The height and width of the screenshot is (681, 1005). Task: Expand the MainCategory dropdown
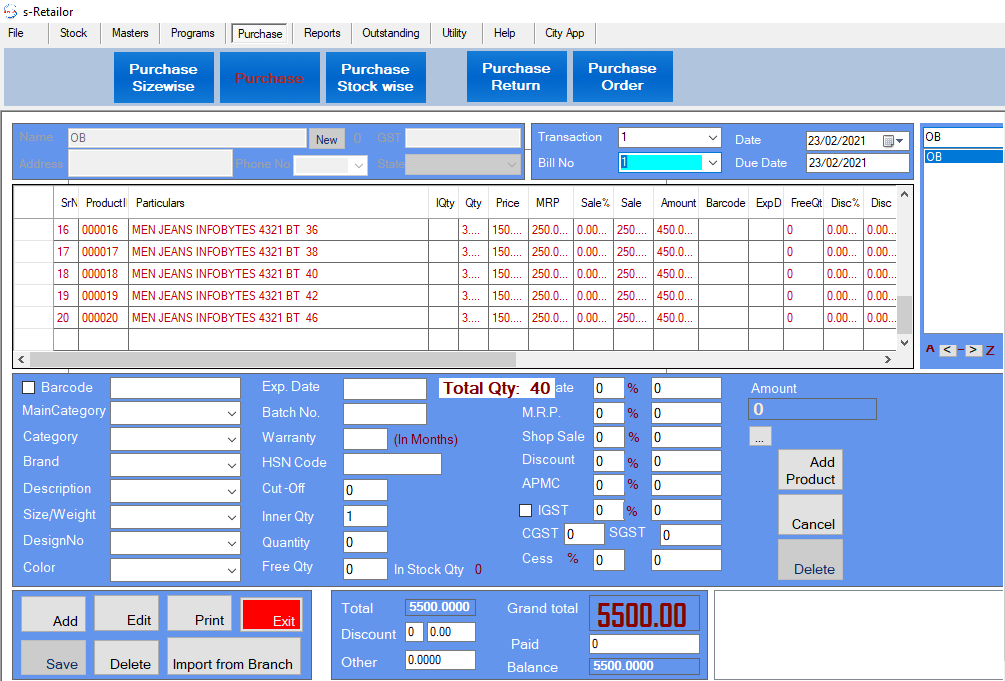point(232,413)
